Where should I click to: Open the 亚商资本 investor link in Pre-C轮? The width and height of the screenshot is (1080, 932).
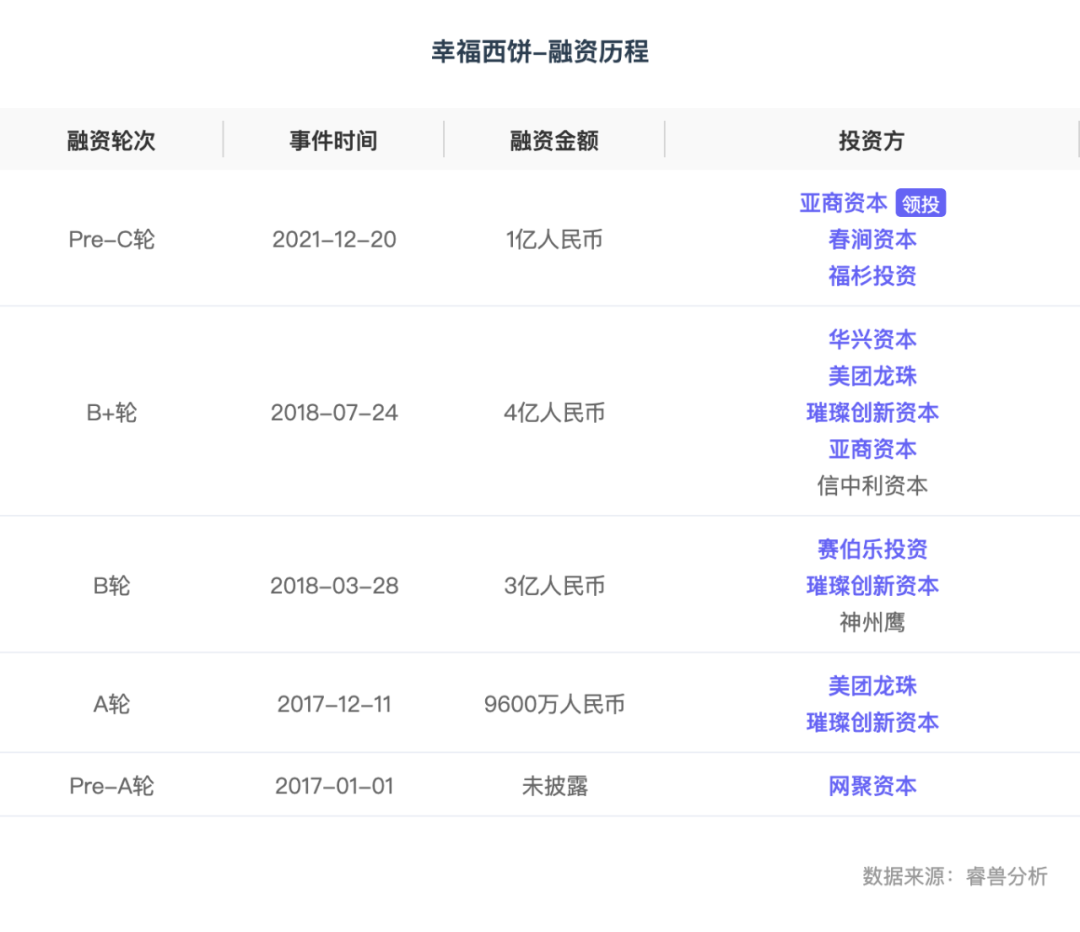point(843,202)
